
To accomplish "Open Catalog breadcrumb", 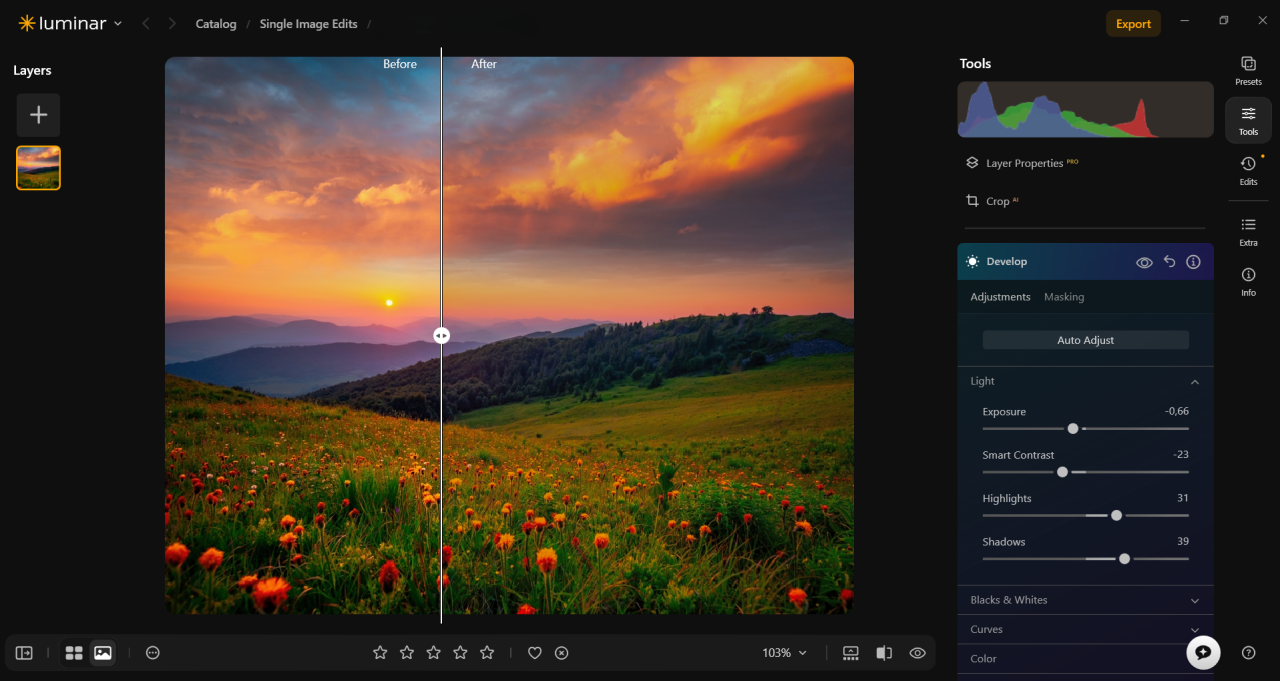I will coord(216,24).
